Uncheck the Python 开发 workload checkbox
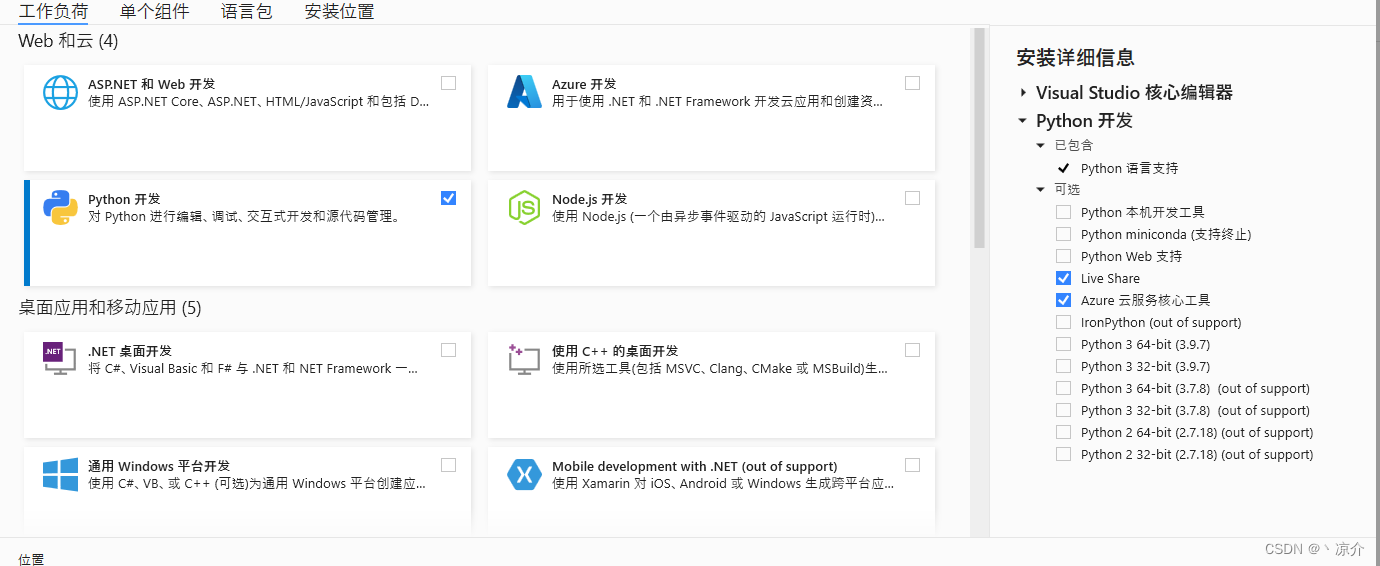This screenshot has height=566, width=1380. coord(448,198)
